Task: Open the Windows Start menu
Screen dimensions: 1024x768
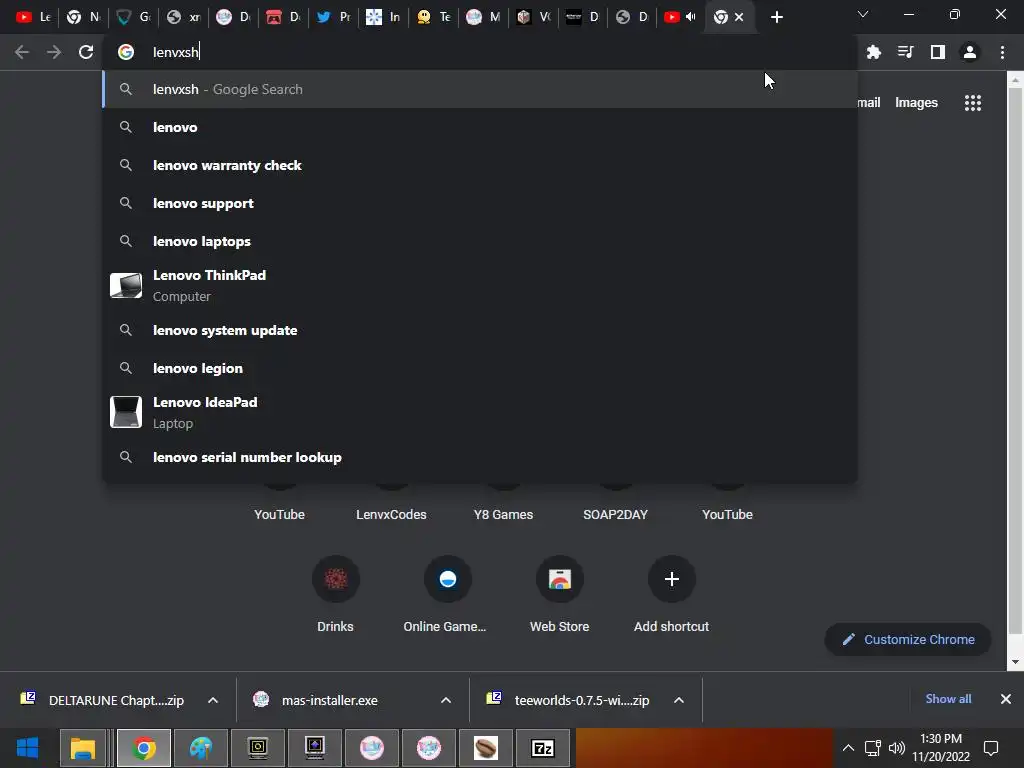Action: tap(27, 748)
